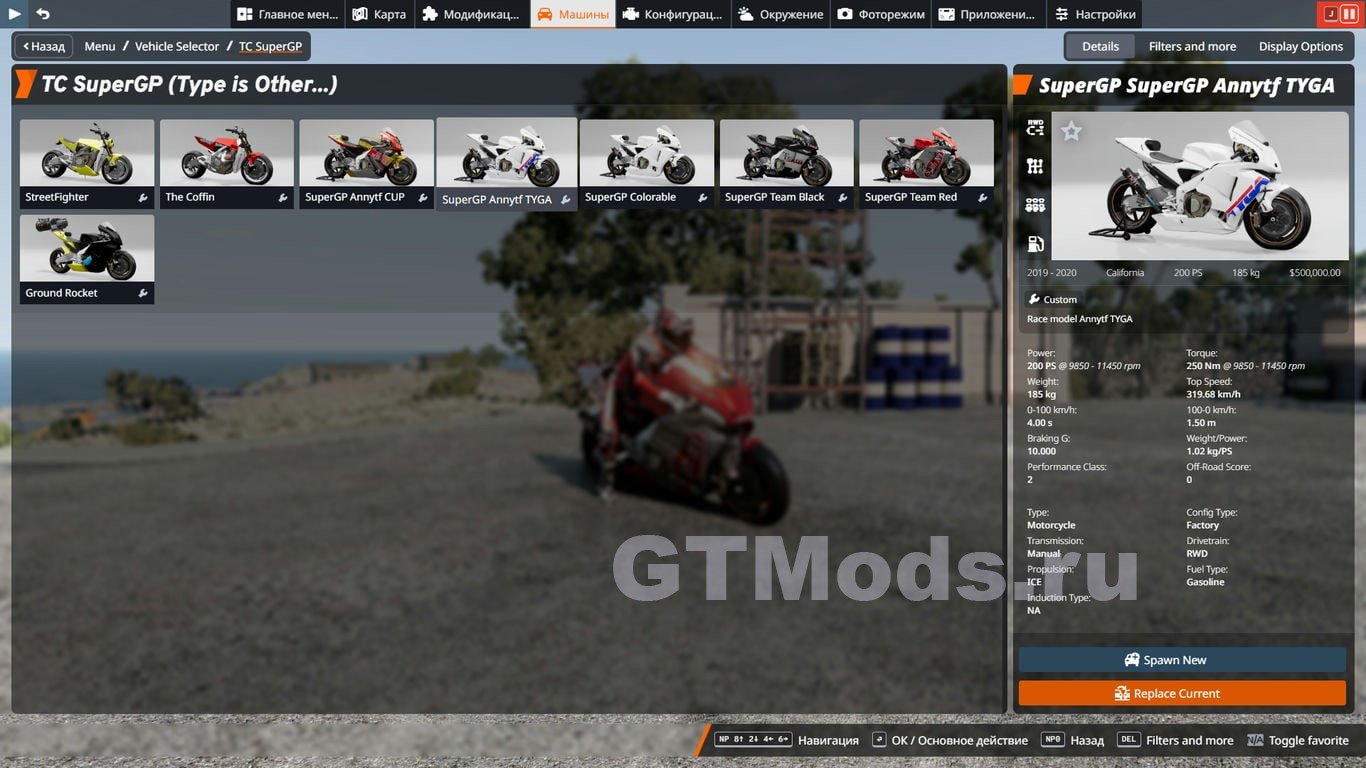The height and width of the screenshot is (768, 1366).
Task: Click the RWD drivetrain icon in details panel
Action: [1035, 128]
